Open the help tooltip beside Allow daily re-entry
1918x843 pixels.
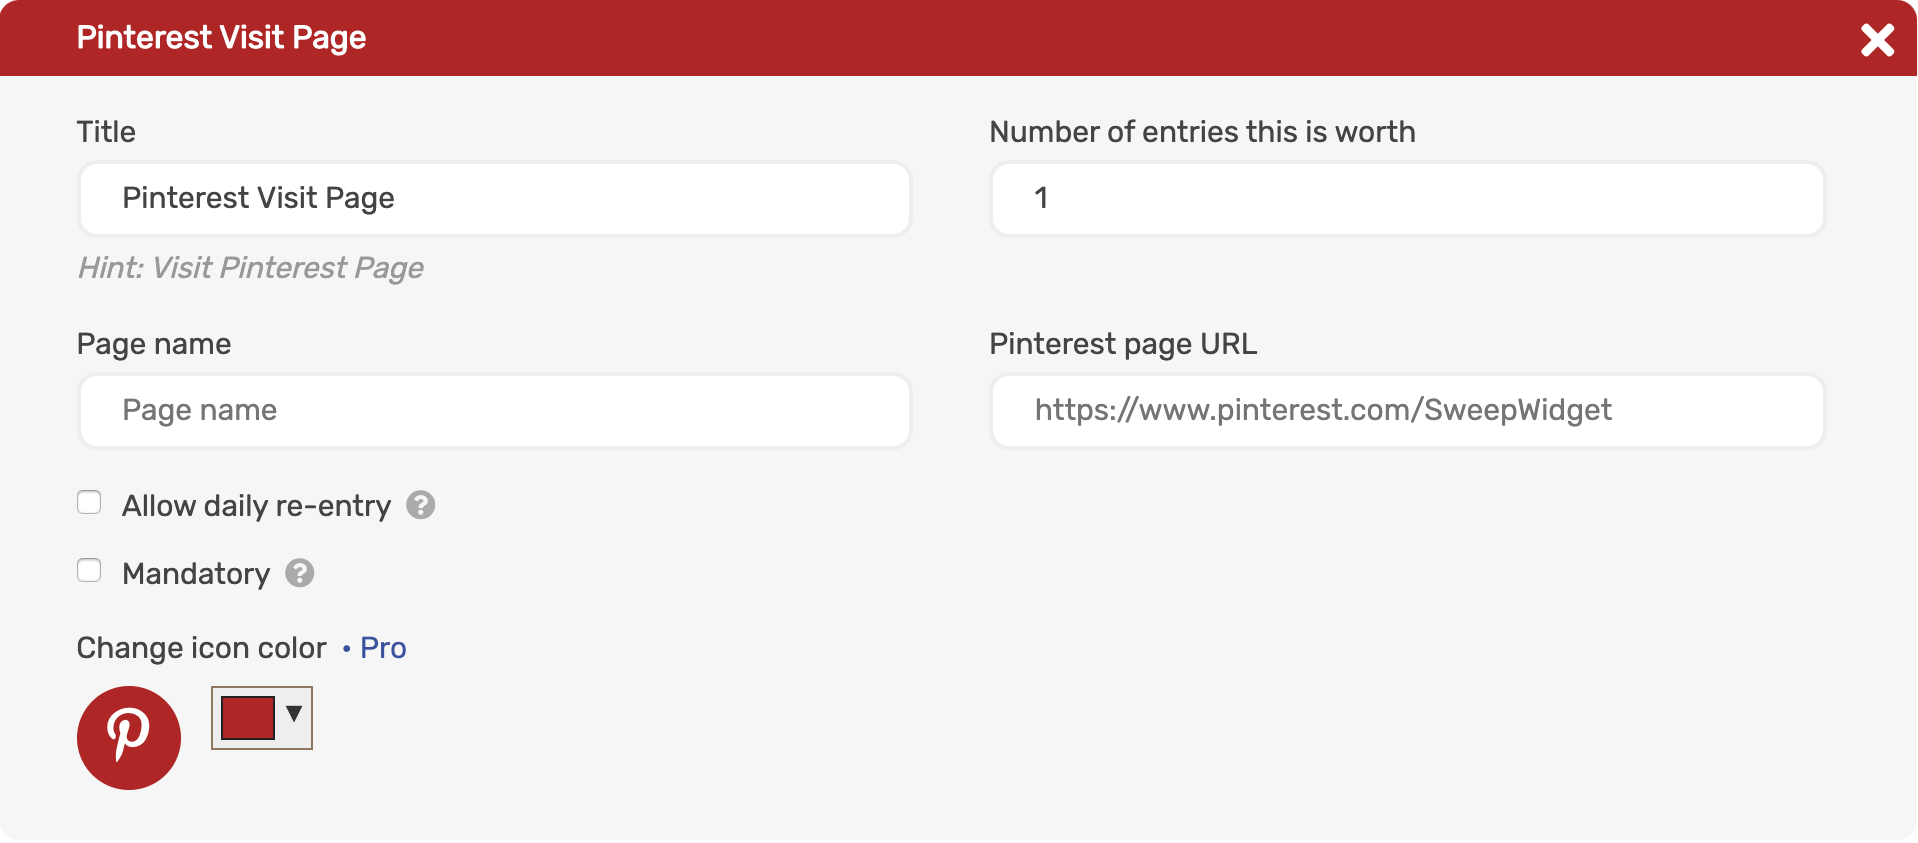[x=420, y=506]
